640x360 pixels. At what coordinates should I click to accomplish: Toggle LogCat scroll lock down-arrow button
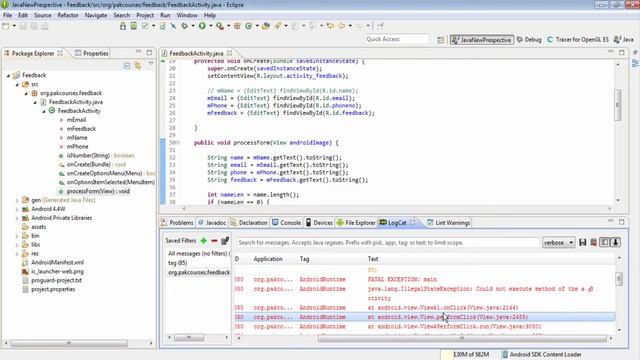[x=615, y=242]
